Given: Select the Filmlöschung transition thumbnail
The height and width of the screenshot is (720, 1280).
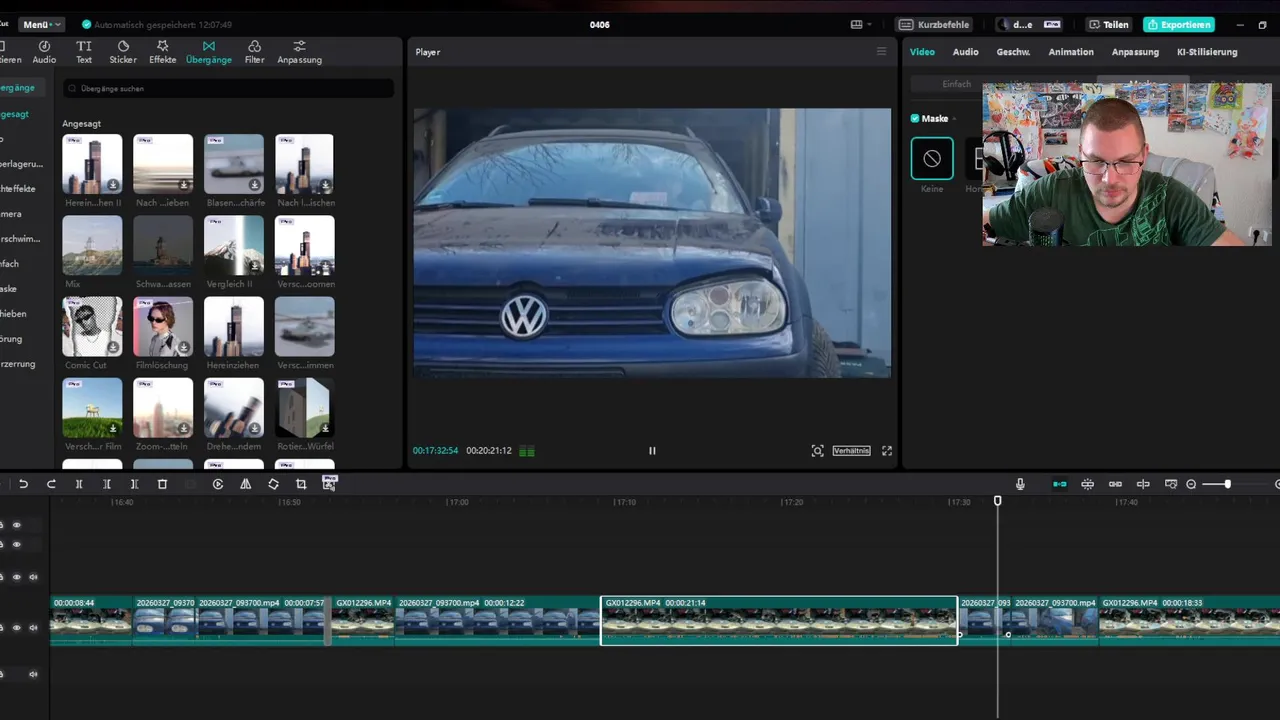Looking at the screenshot, I should click(163, 327).
